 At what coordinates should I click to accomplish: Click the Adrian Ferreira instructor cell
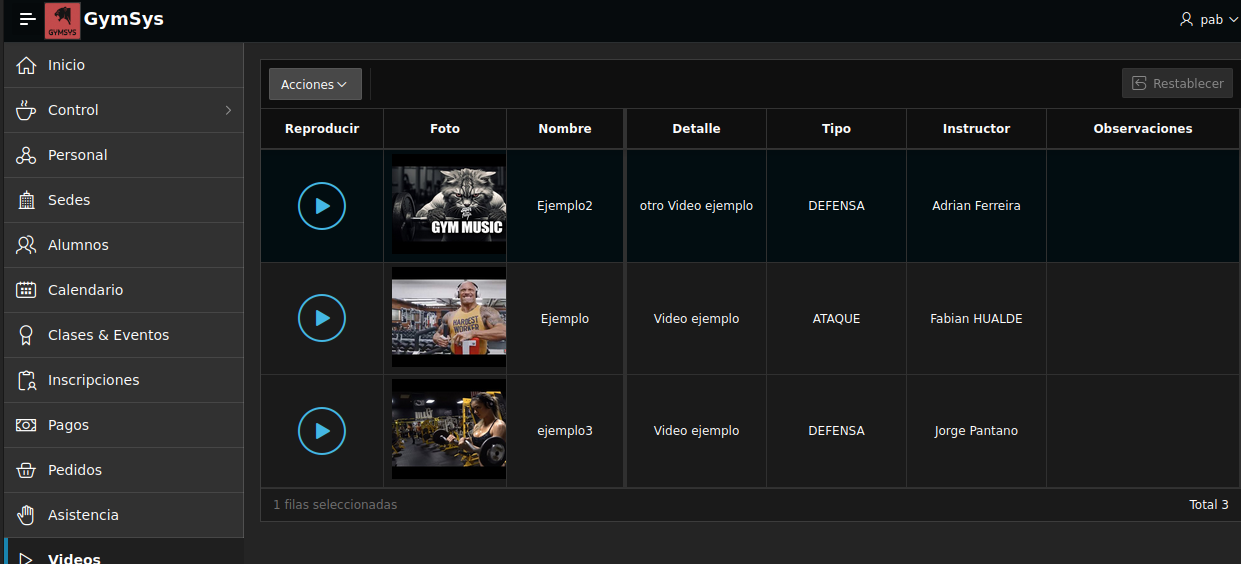[976, 206]
